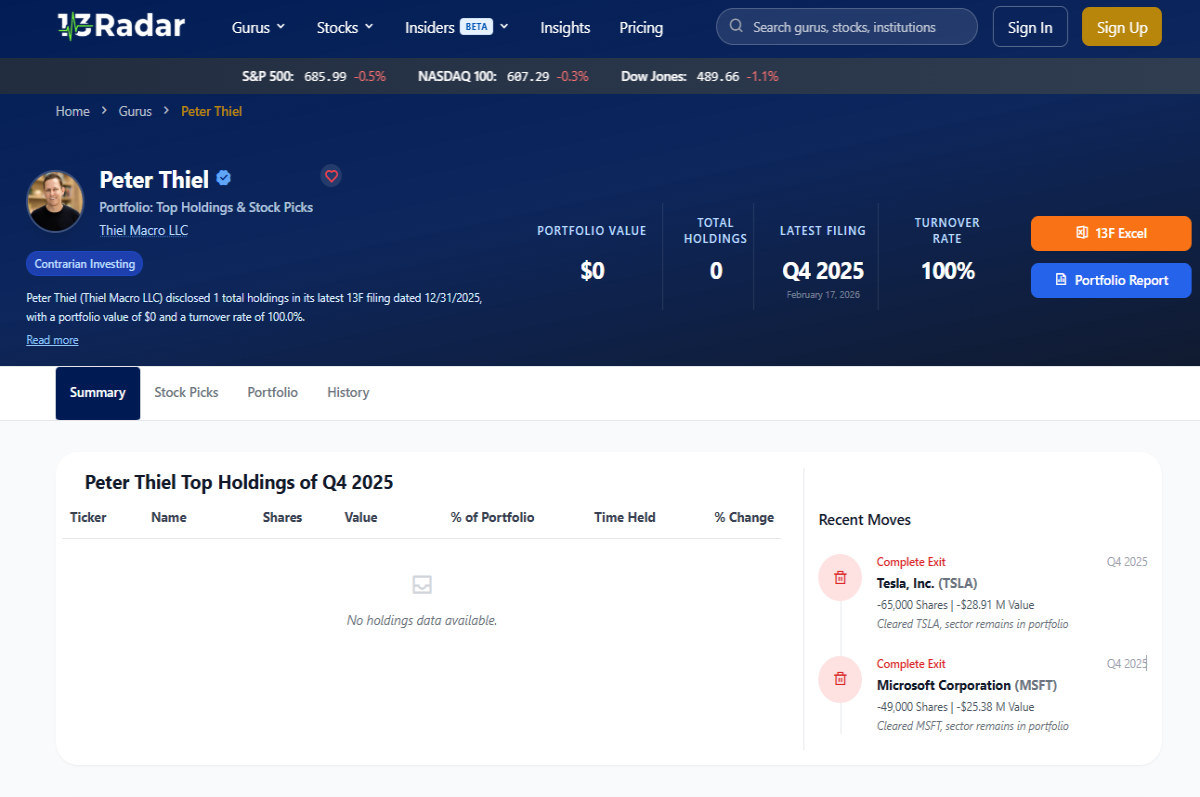Expand the Insiders dropdown menu
The height and width of the screenshot is (797, 1200).
457,27
